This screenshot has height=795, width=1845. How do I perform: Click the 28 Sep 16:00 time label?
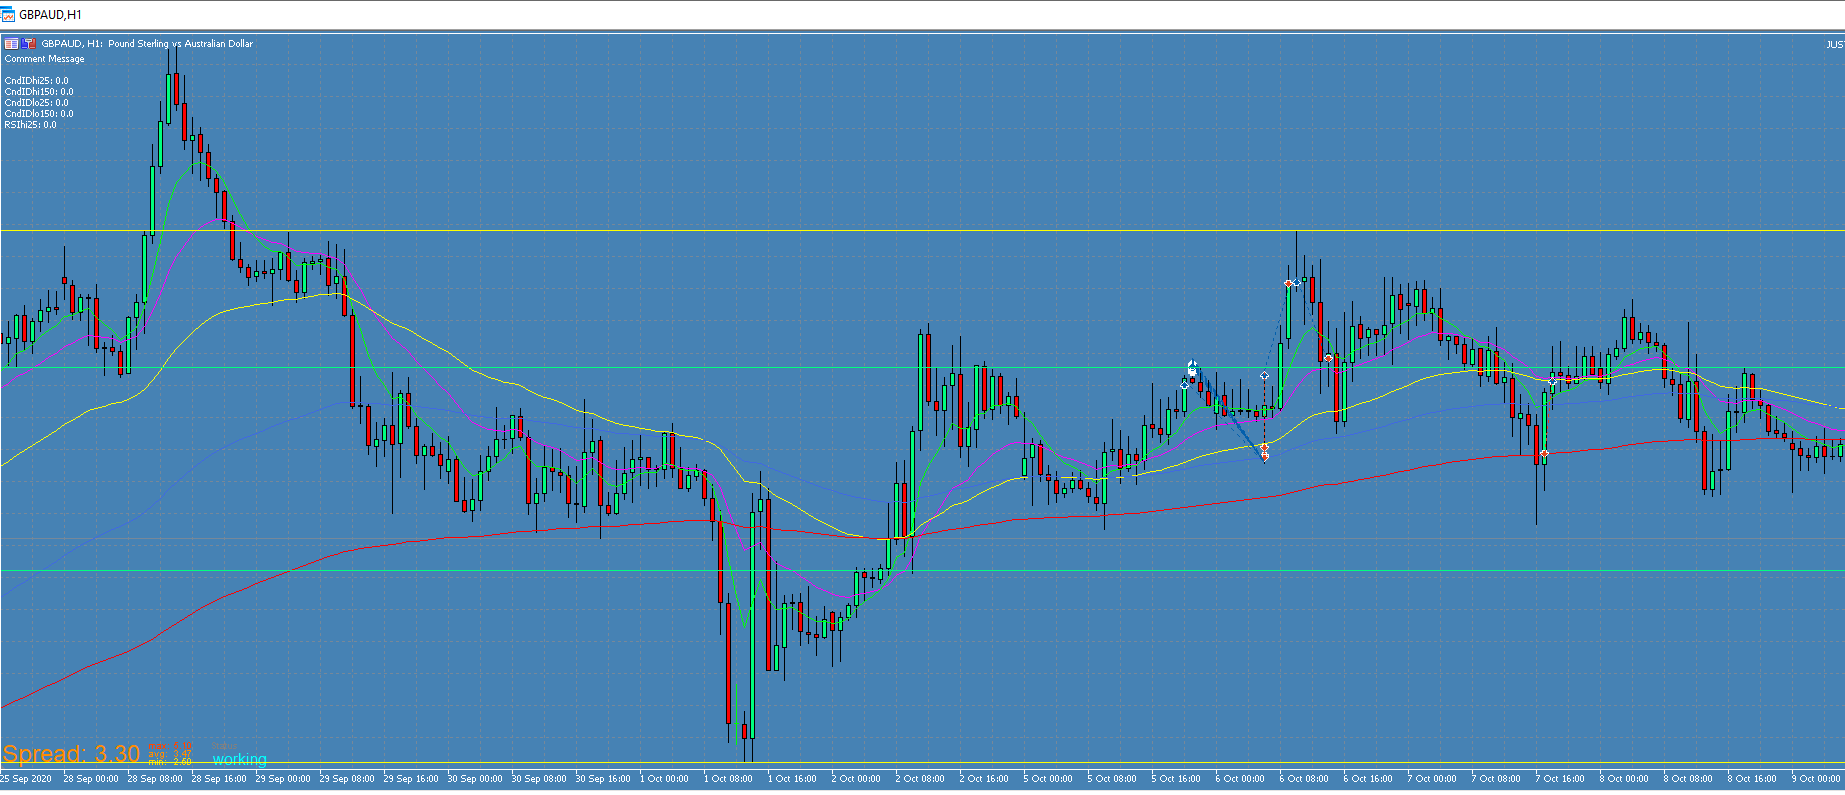click(219, 778)
